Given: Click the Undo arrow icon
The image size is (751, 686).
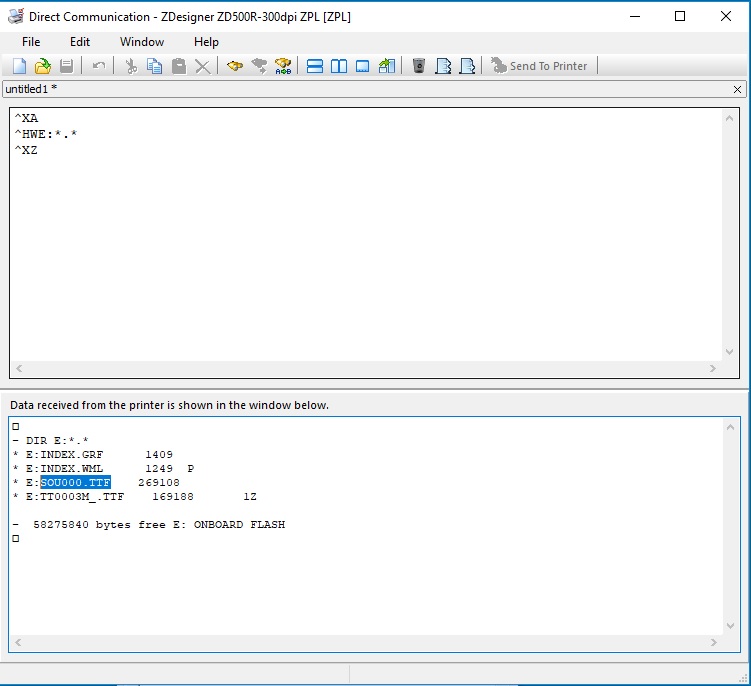Looking at the screenshot, I should pos(98,66).
